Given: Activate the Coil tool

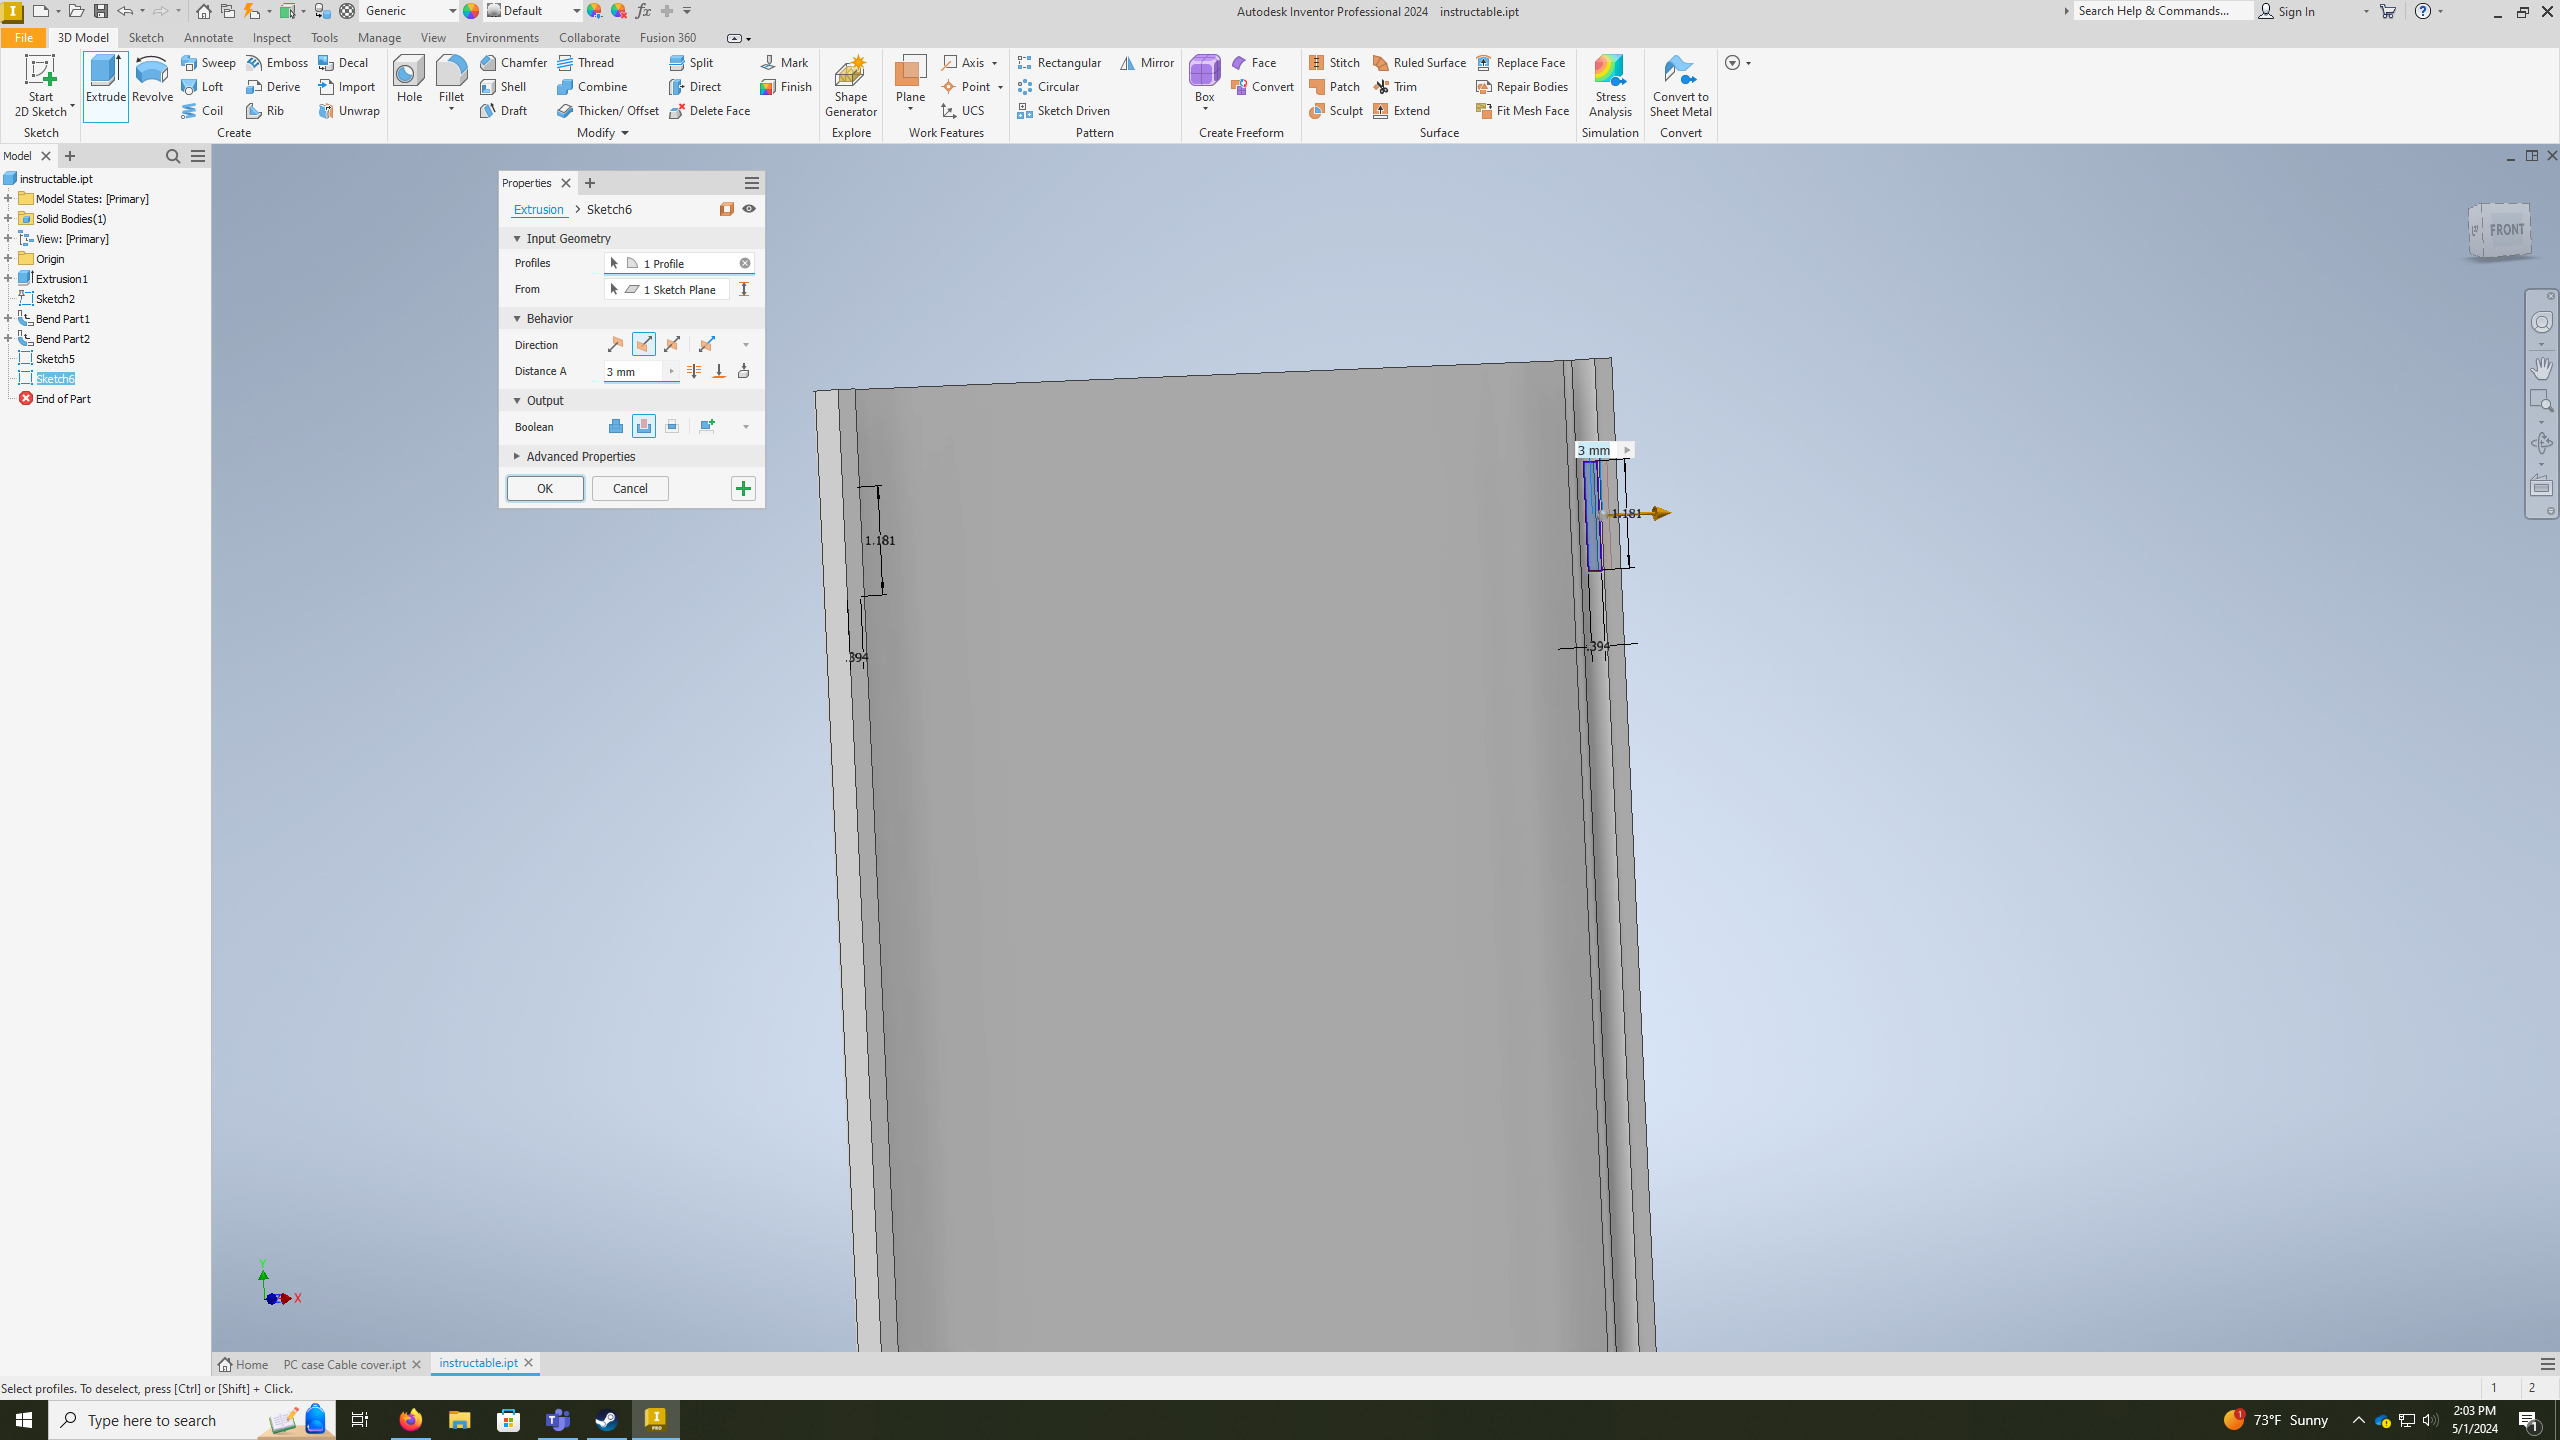Looking at the screenshot, I should pos(203,110).
